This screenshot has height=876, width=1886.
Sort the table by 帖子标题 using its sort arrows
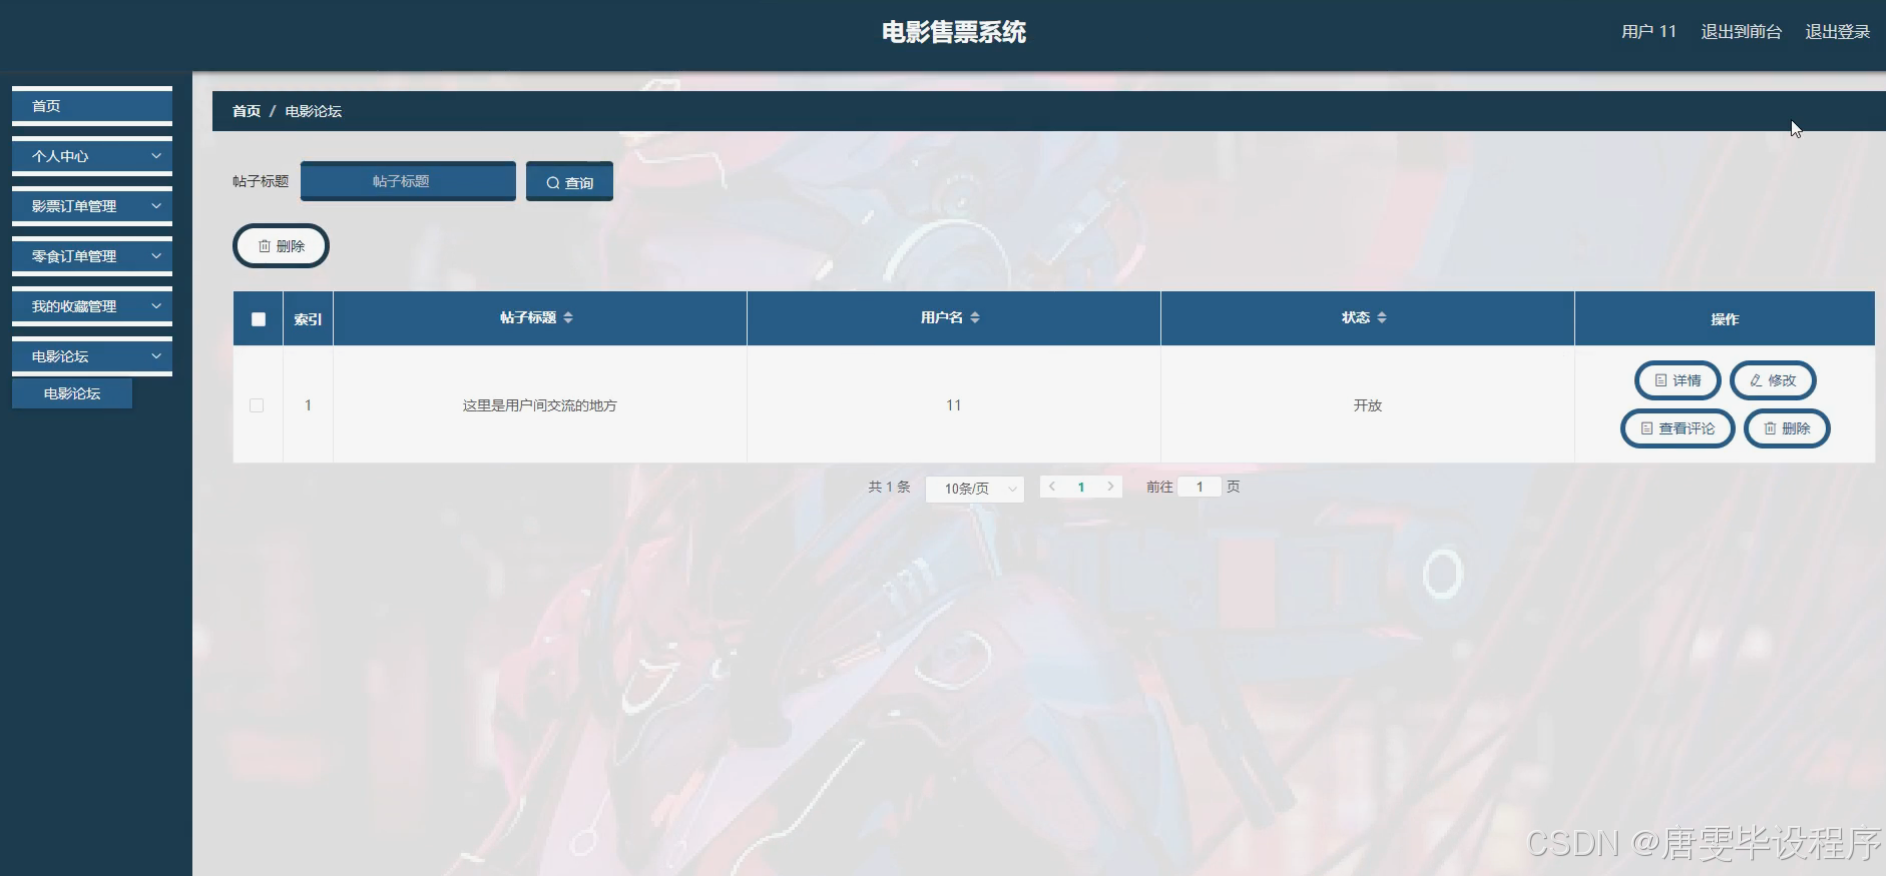tap(568, 318)
